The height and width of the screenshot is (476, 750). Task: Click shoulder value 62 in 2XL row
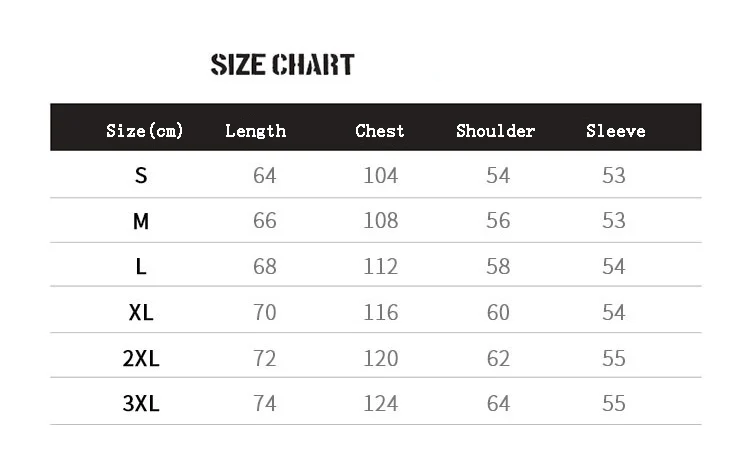[x=498, y=358]
